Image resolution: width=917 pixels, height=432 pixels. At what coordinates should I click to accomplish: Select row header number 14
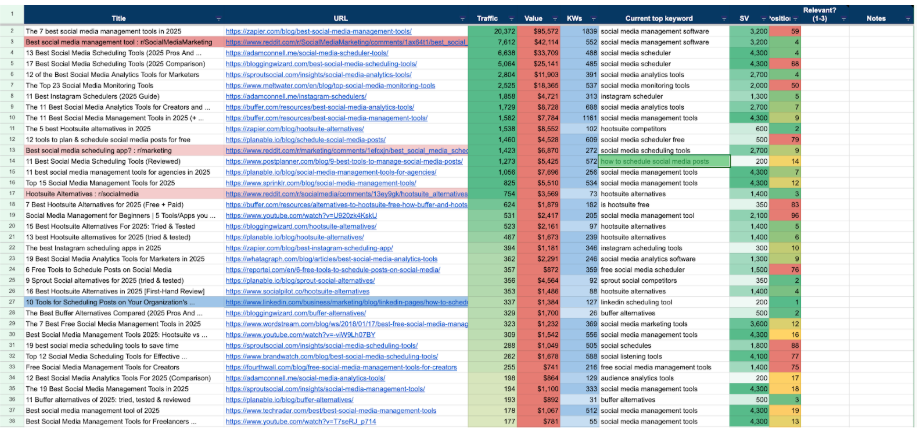point(12,161)
